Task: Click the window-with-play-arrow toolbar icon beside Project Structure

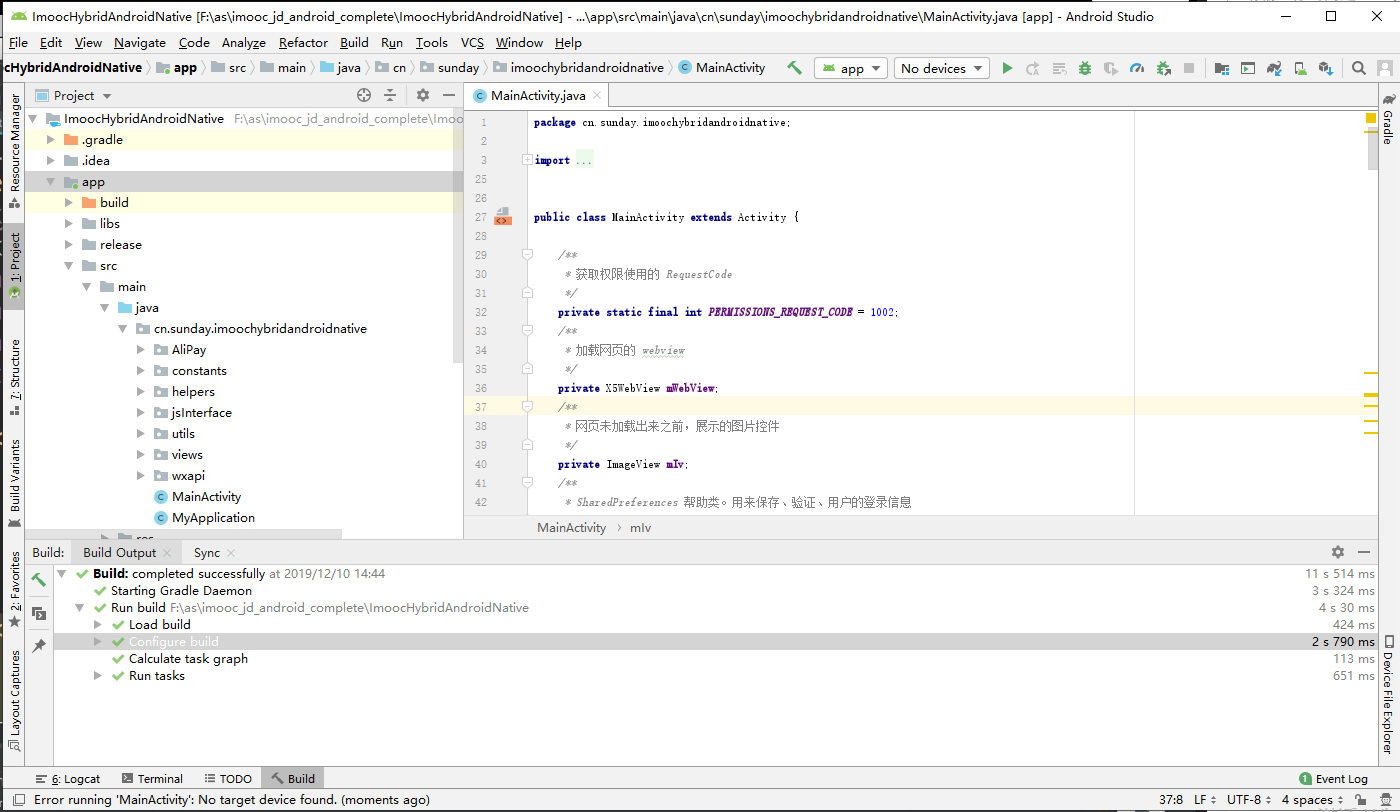Action: 1248,68
